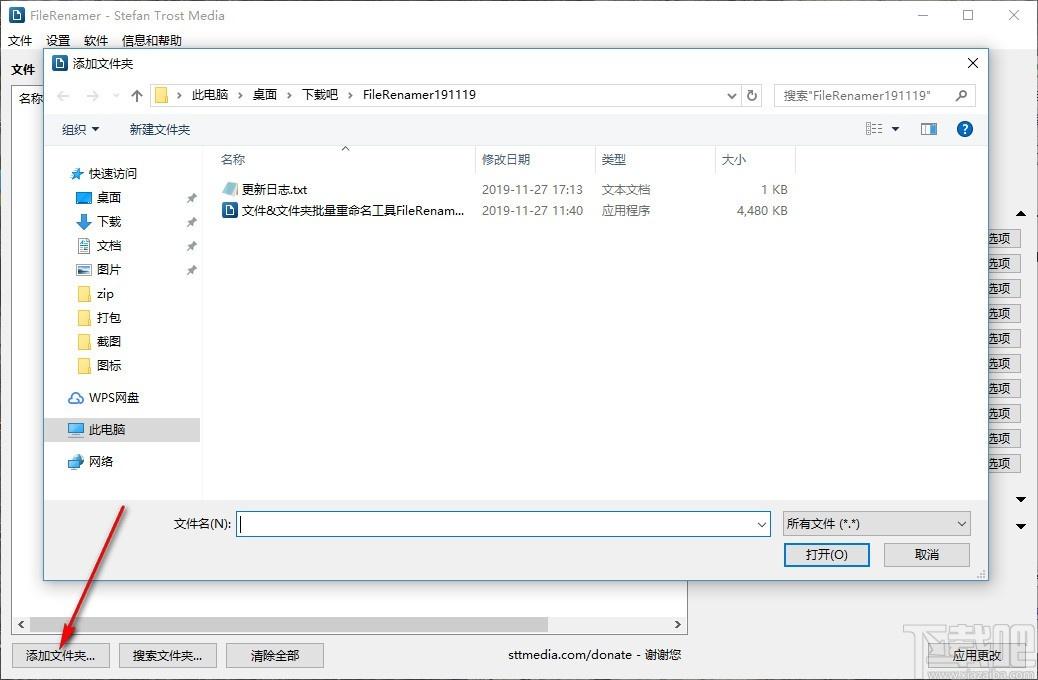Click 清除全部 button in FileRenamer
1038x680 pixels.
275,656
